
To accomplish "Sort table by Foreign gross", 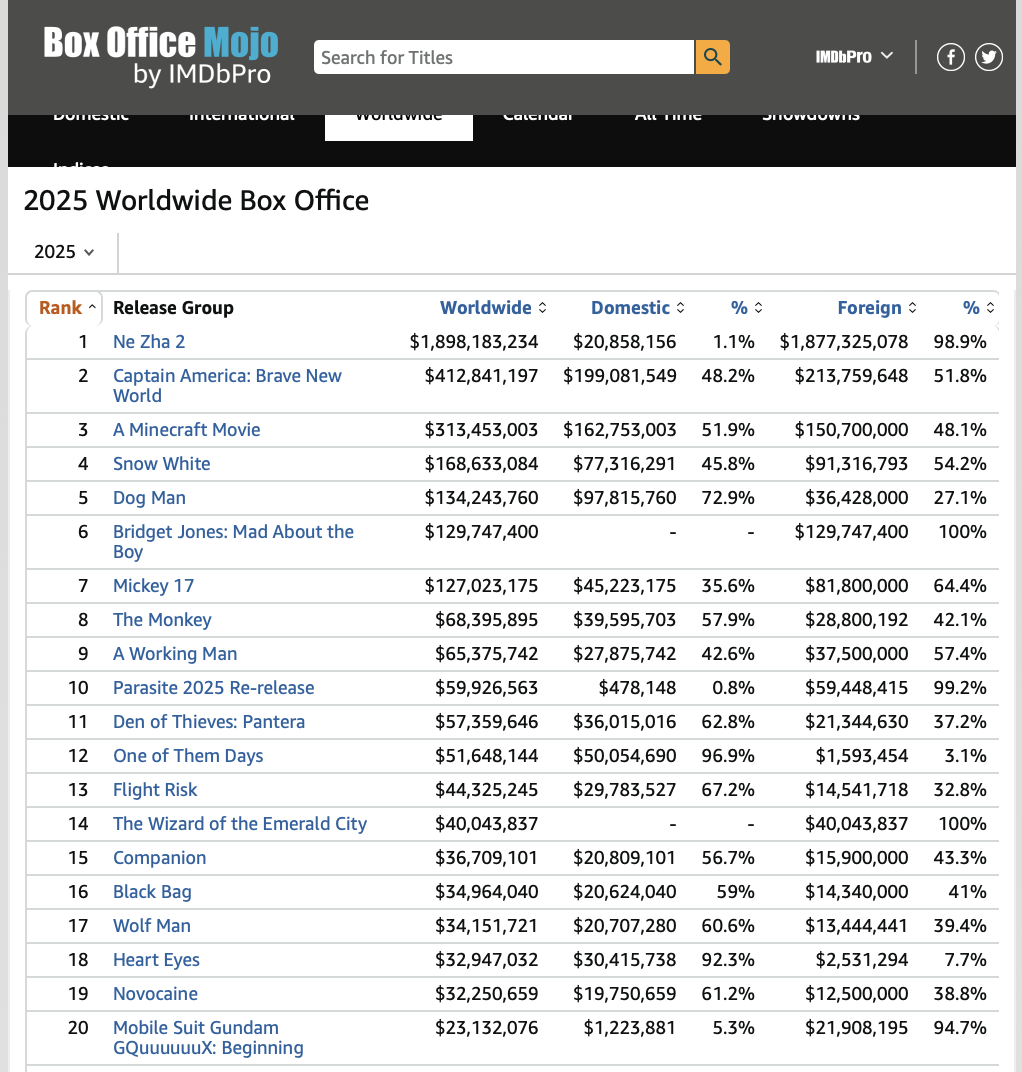I will tap(877, 308).
